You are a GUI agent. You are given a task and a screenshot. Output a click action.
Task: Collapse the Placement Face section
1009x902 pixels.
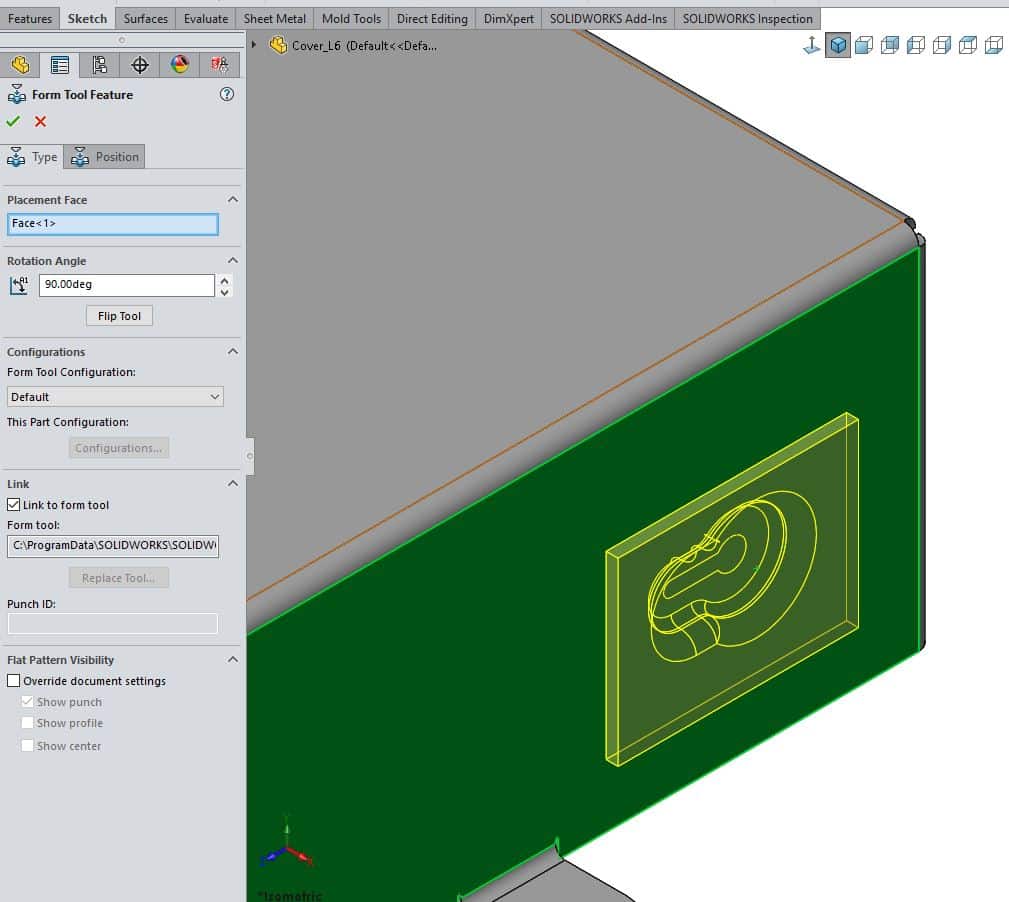(232, 200)
